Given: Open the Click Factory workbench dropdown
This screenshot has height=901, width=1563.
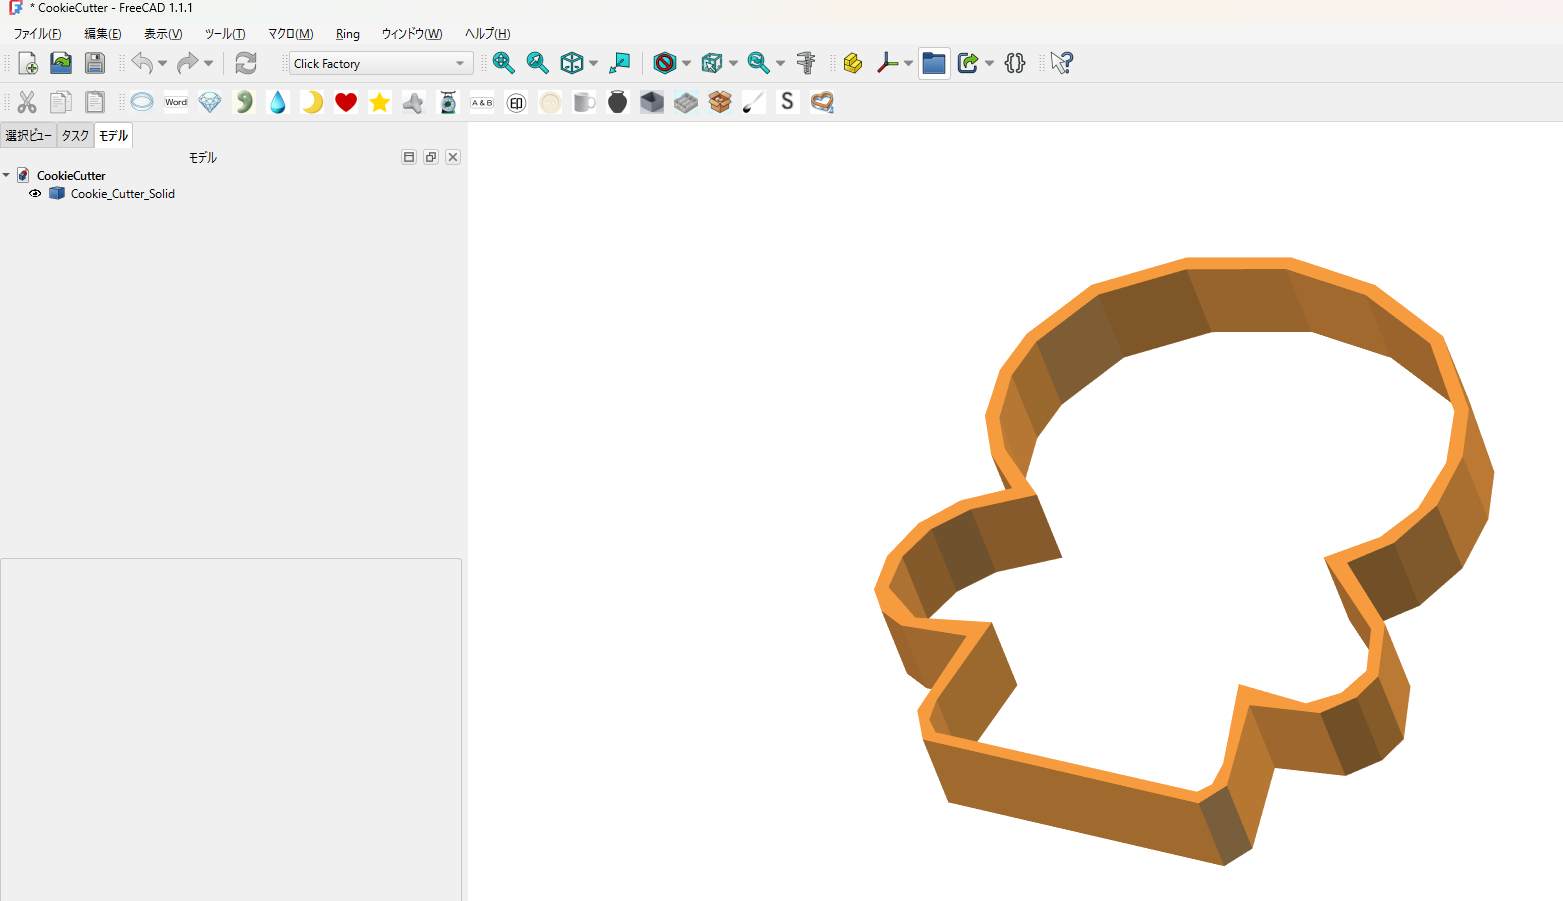Looking at the screenshot, I should pyautogui.click(x=381, y=63).
